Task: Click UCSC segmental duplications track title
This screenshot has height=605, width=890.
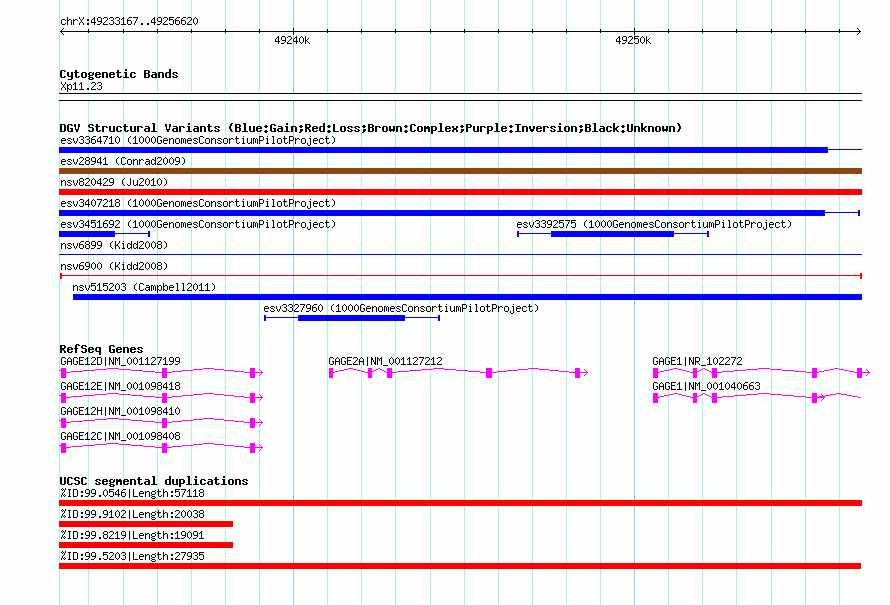Action: (x=154, y=481)
